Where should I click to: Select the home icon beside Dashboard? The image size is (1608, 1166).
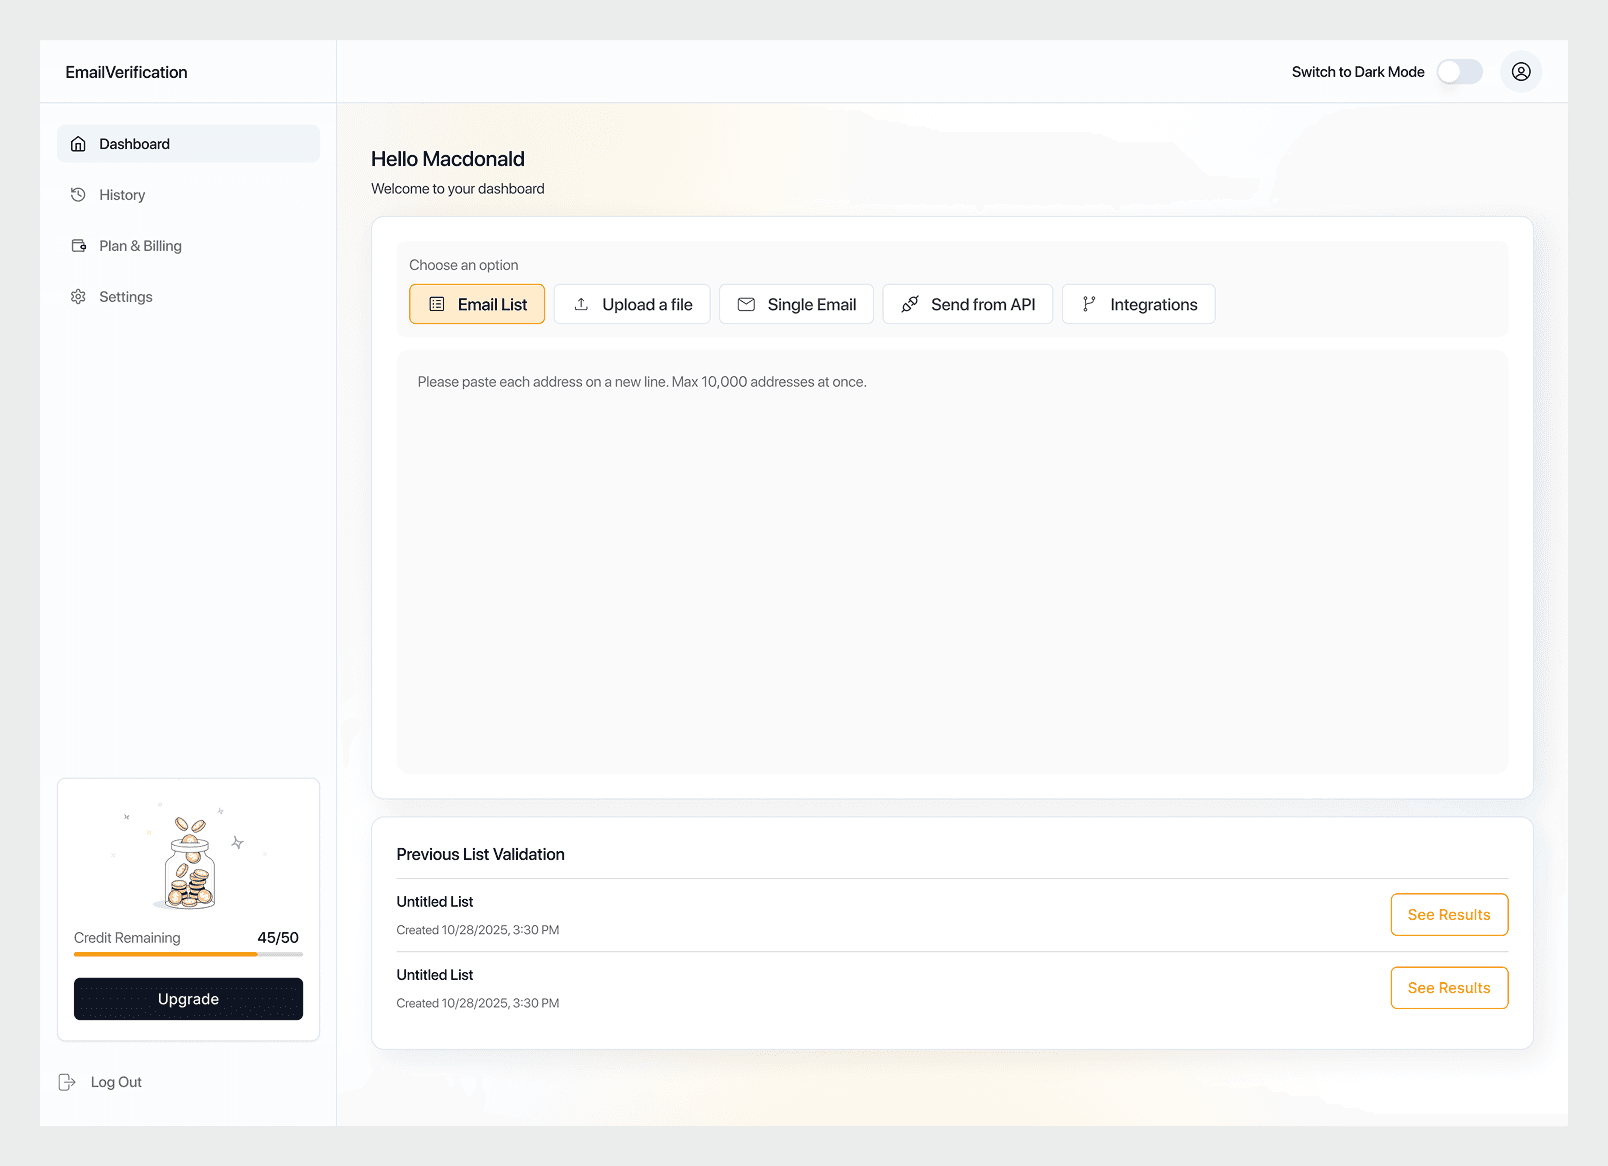point(79,143)
